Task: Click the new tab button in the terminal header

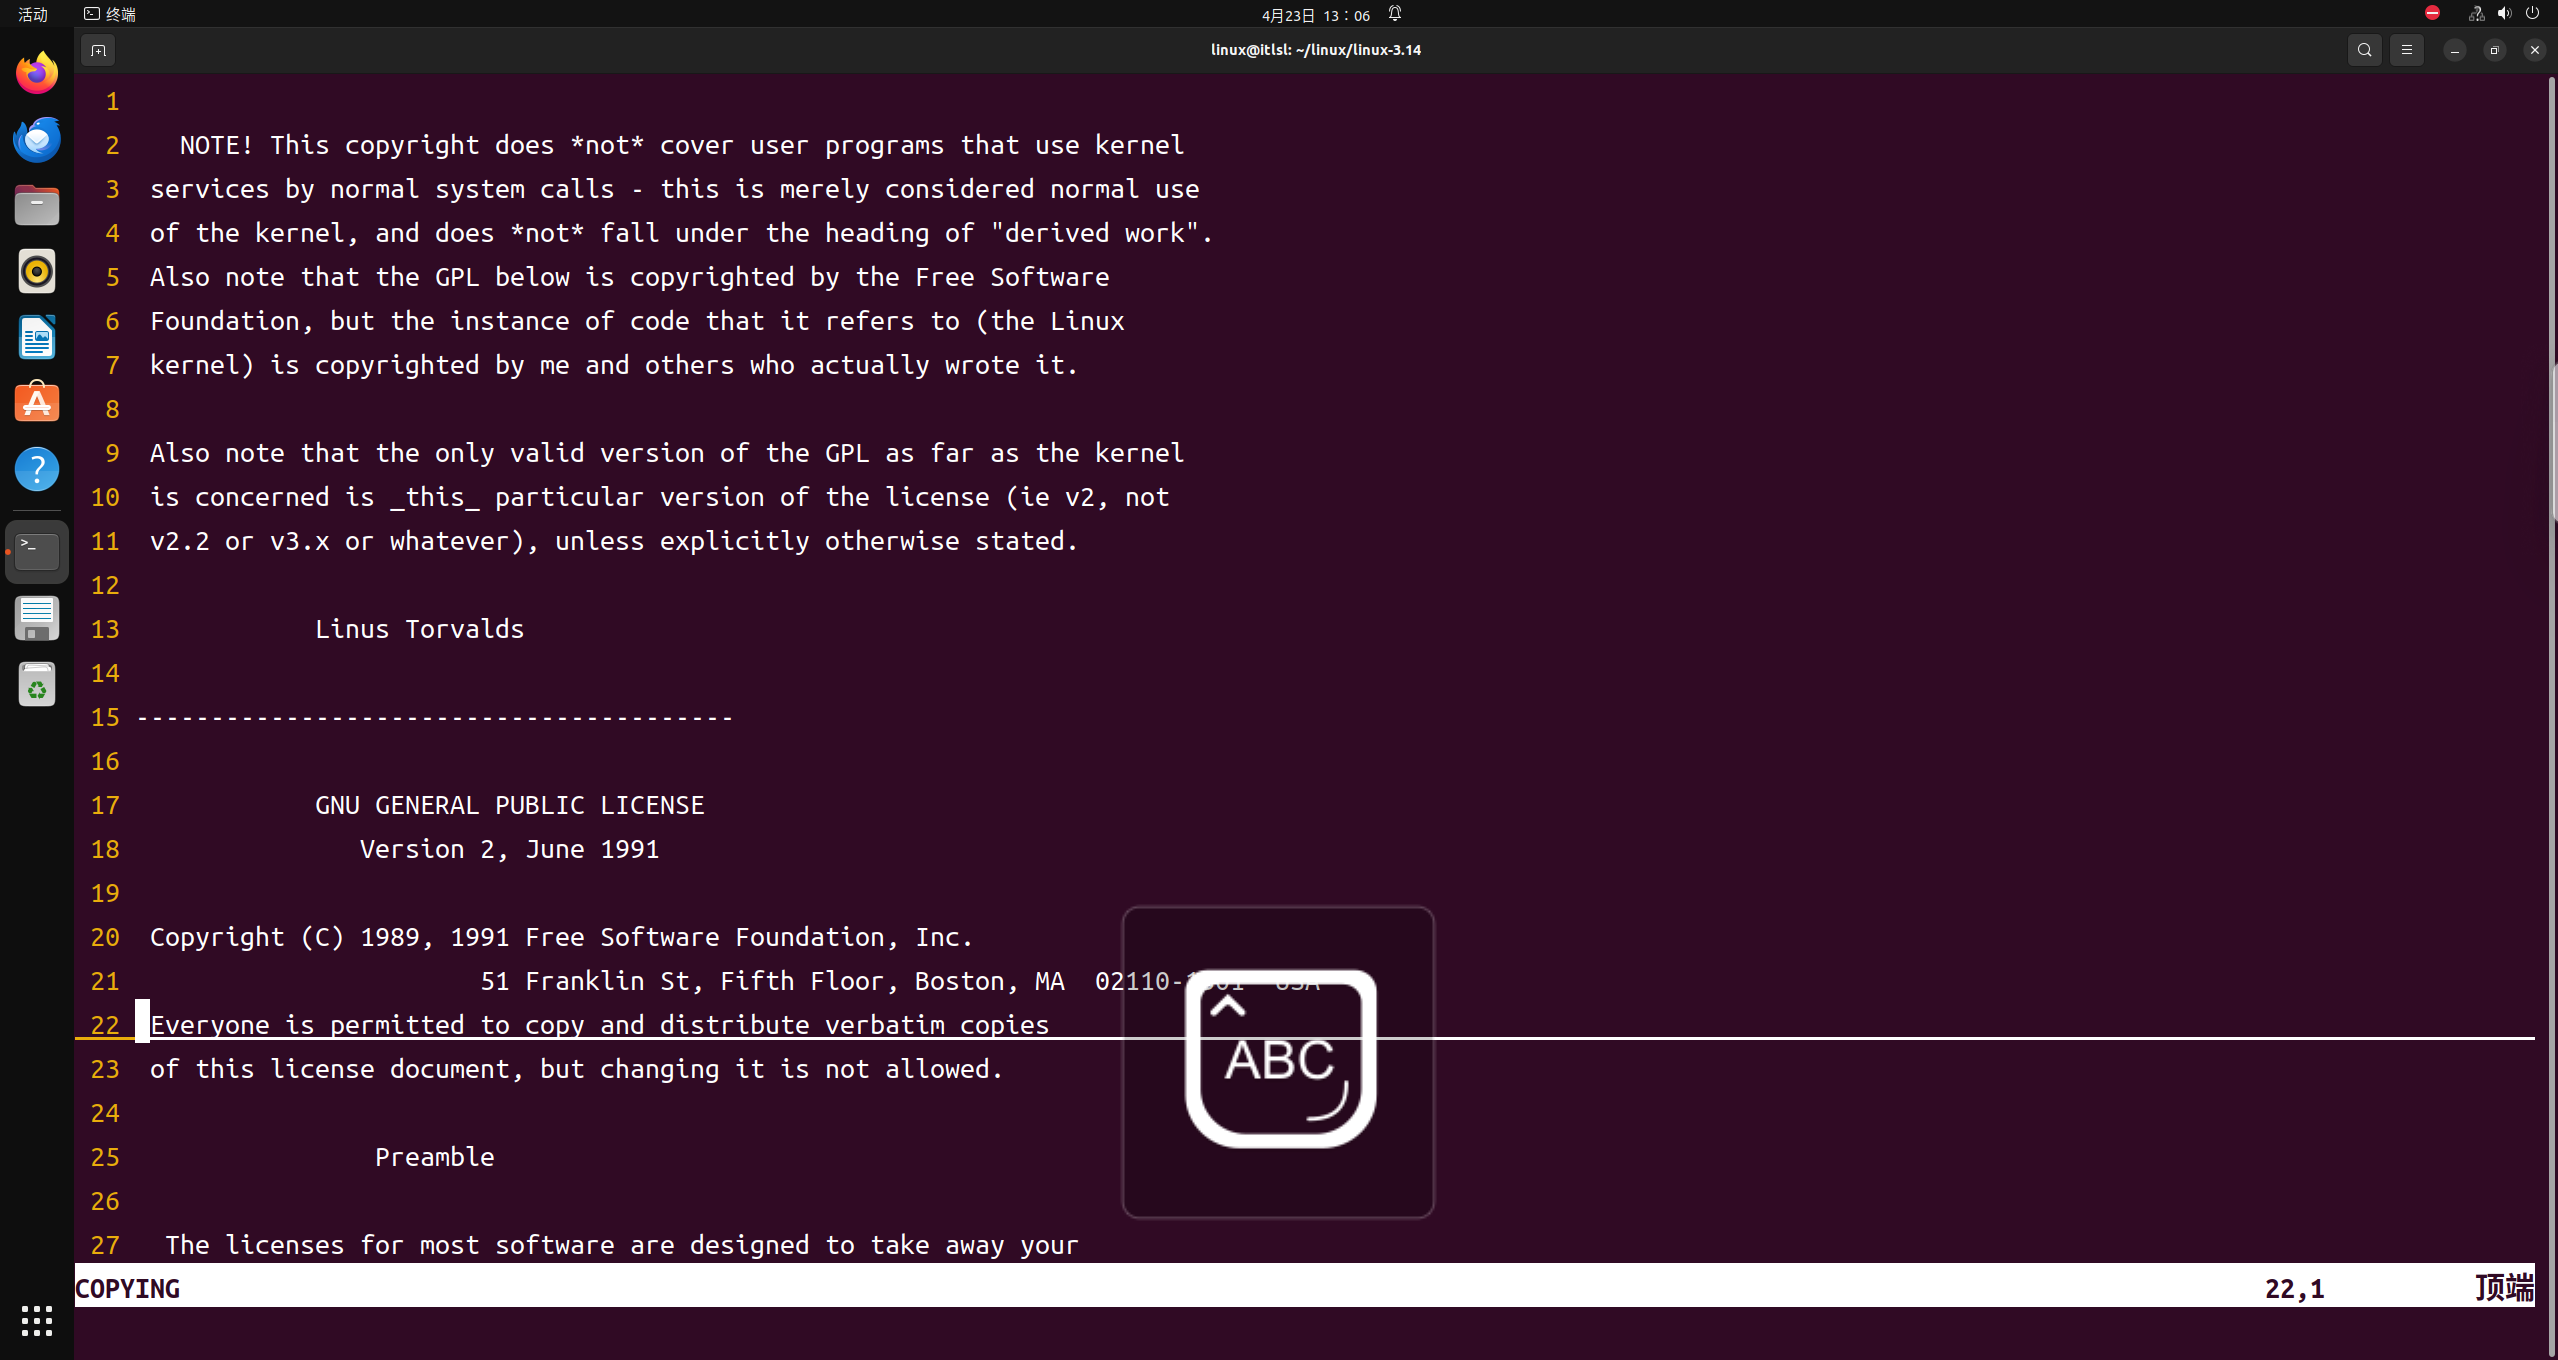Action: coord(98,50)
